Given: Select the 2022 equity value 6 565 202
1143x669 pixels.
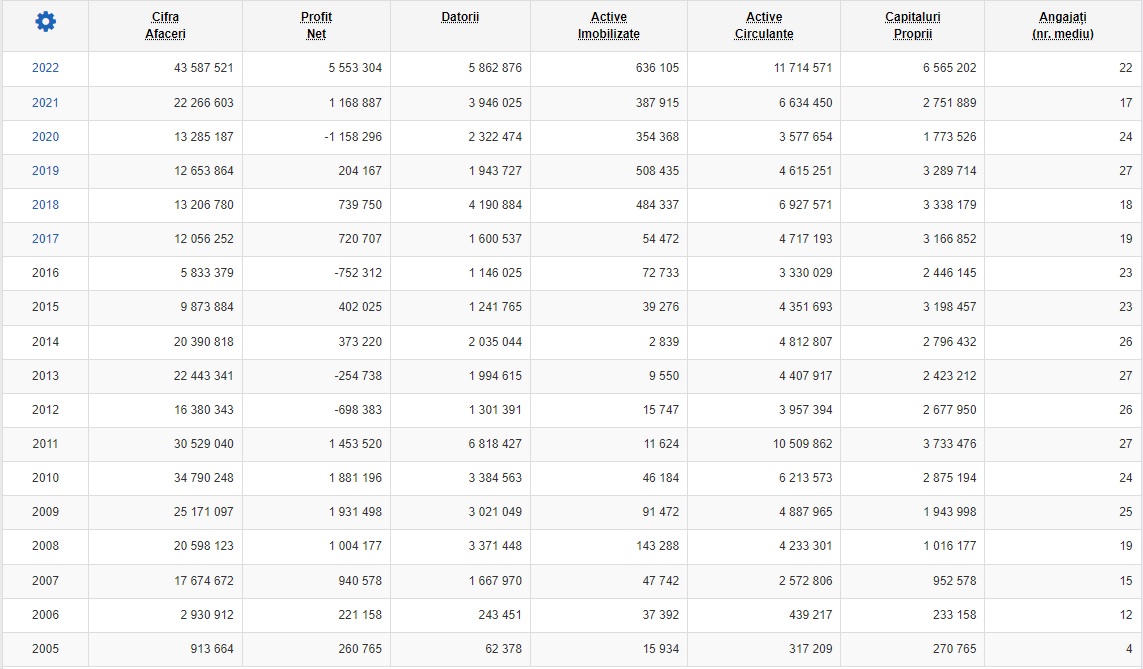Looking at the screenshot, I should [949, 68].
